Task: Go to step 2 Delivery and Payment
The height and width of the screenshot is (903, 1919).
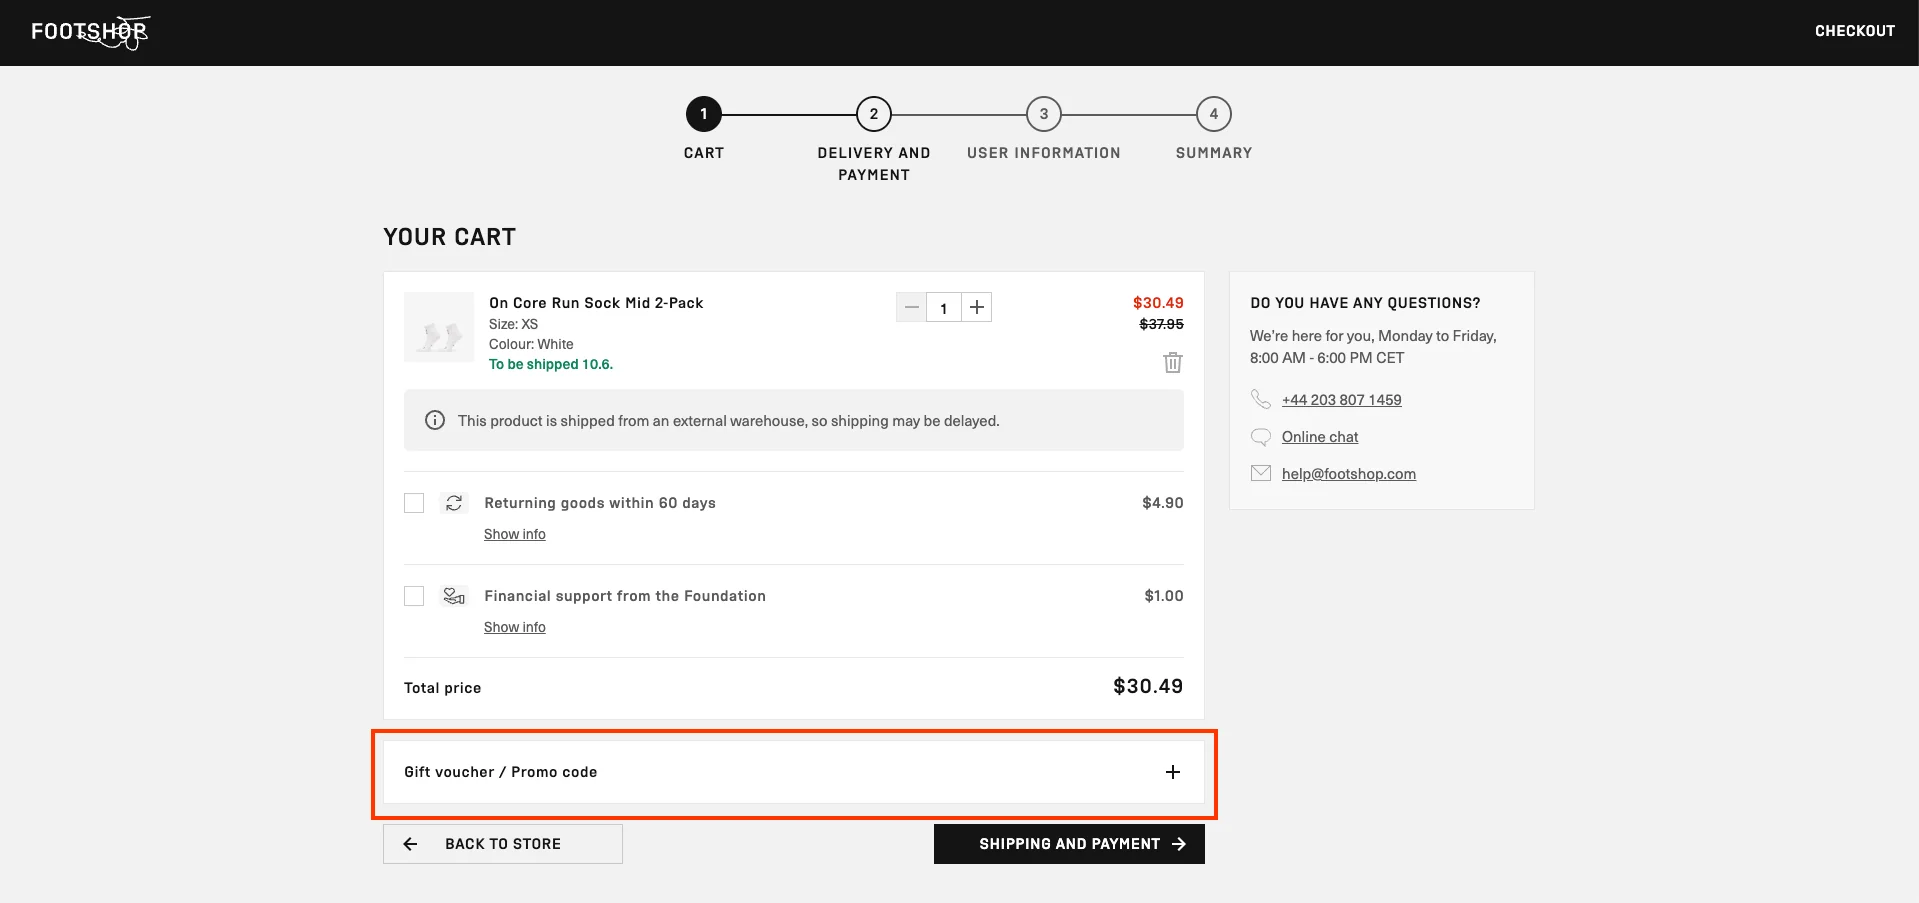Action: (x=874, y=114)
